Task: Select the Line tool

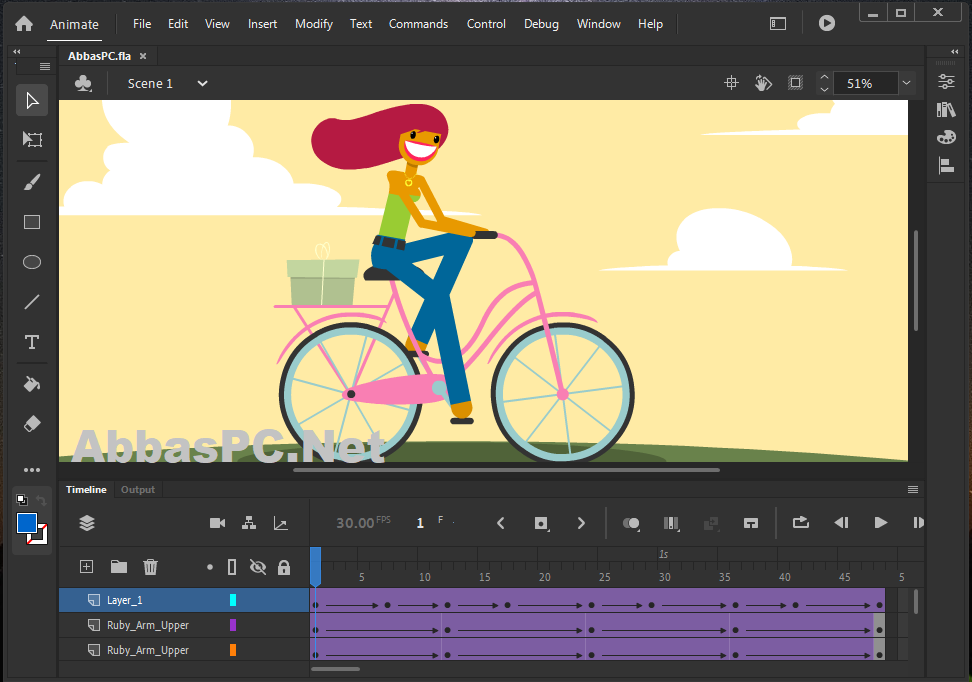Action: click(32, 302)
